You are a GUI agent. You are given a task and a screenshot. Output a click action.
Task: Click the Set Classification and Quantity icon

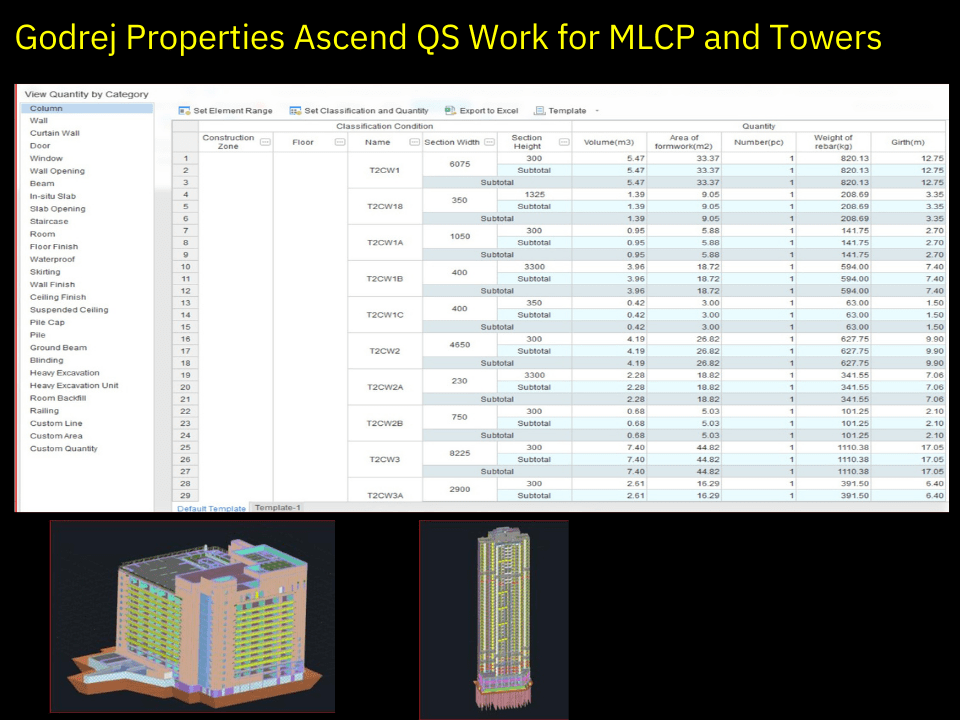click(295, 111)
